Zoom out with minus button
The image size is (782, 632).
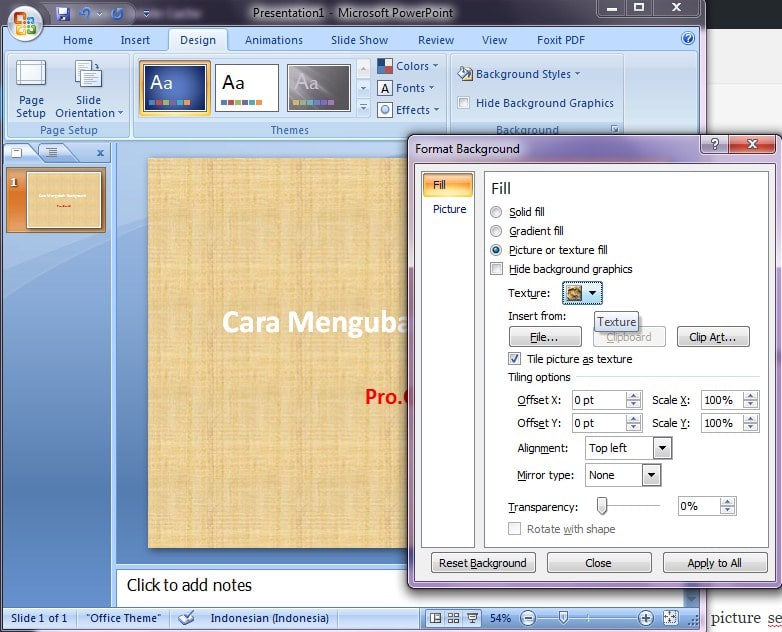tap(528, 619)
